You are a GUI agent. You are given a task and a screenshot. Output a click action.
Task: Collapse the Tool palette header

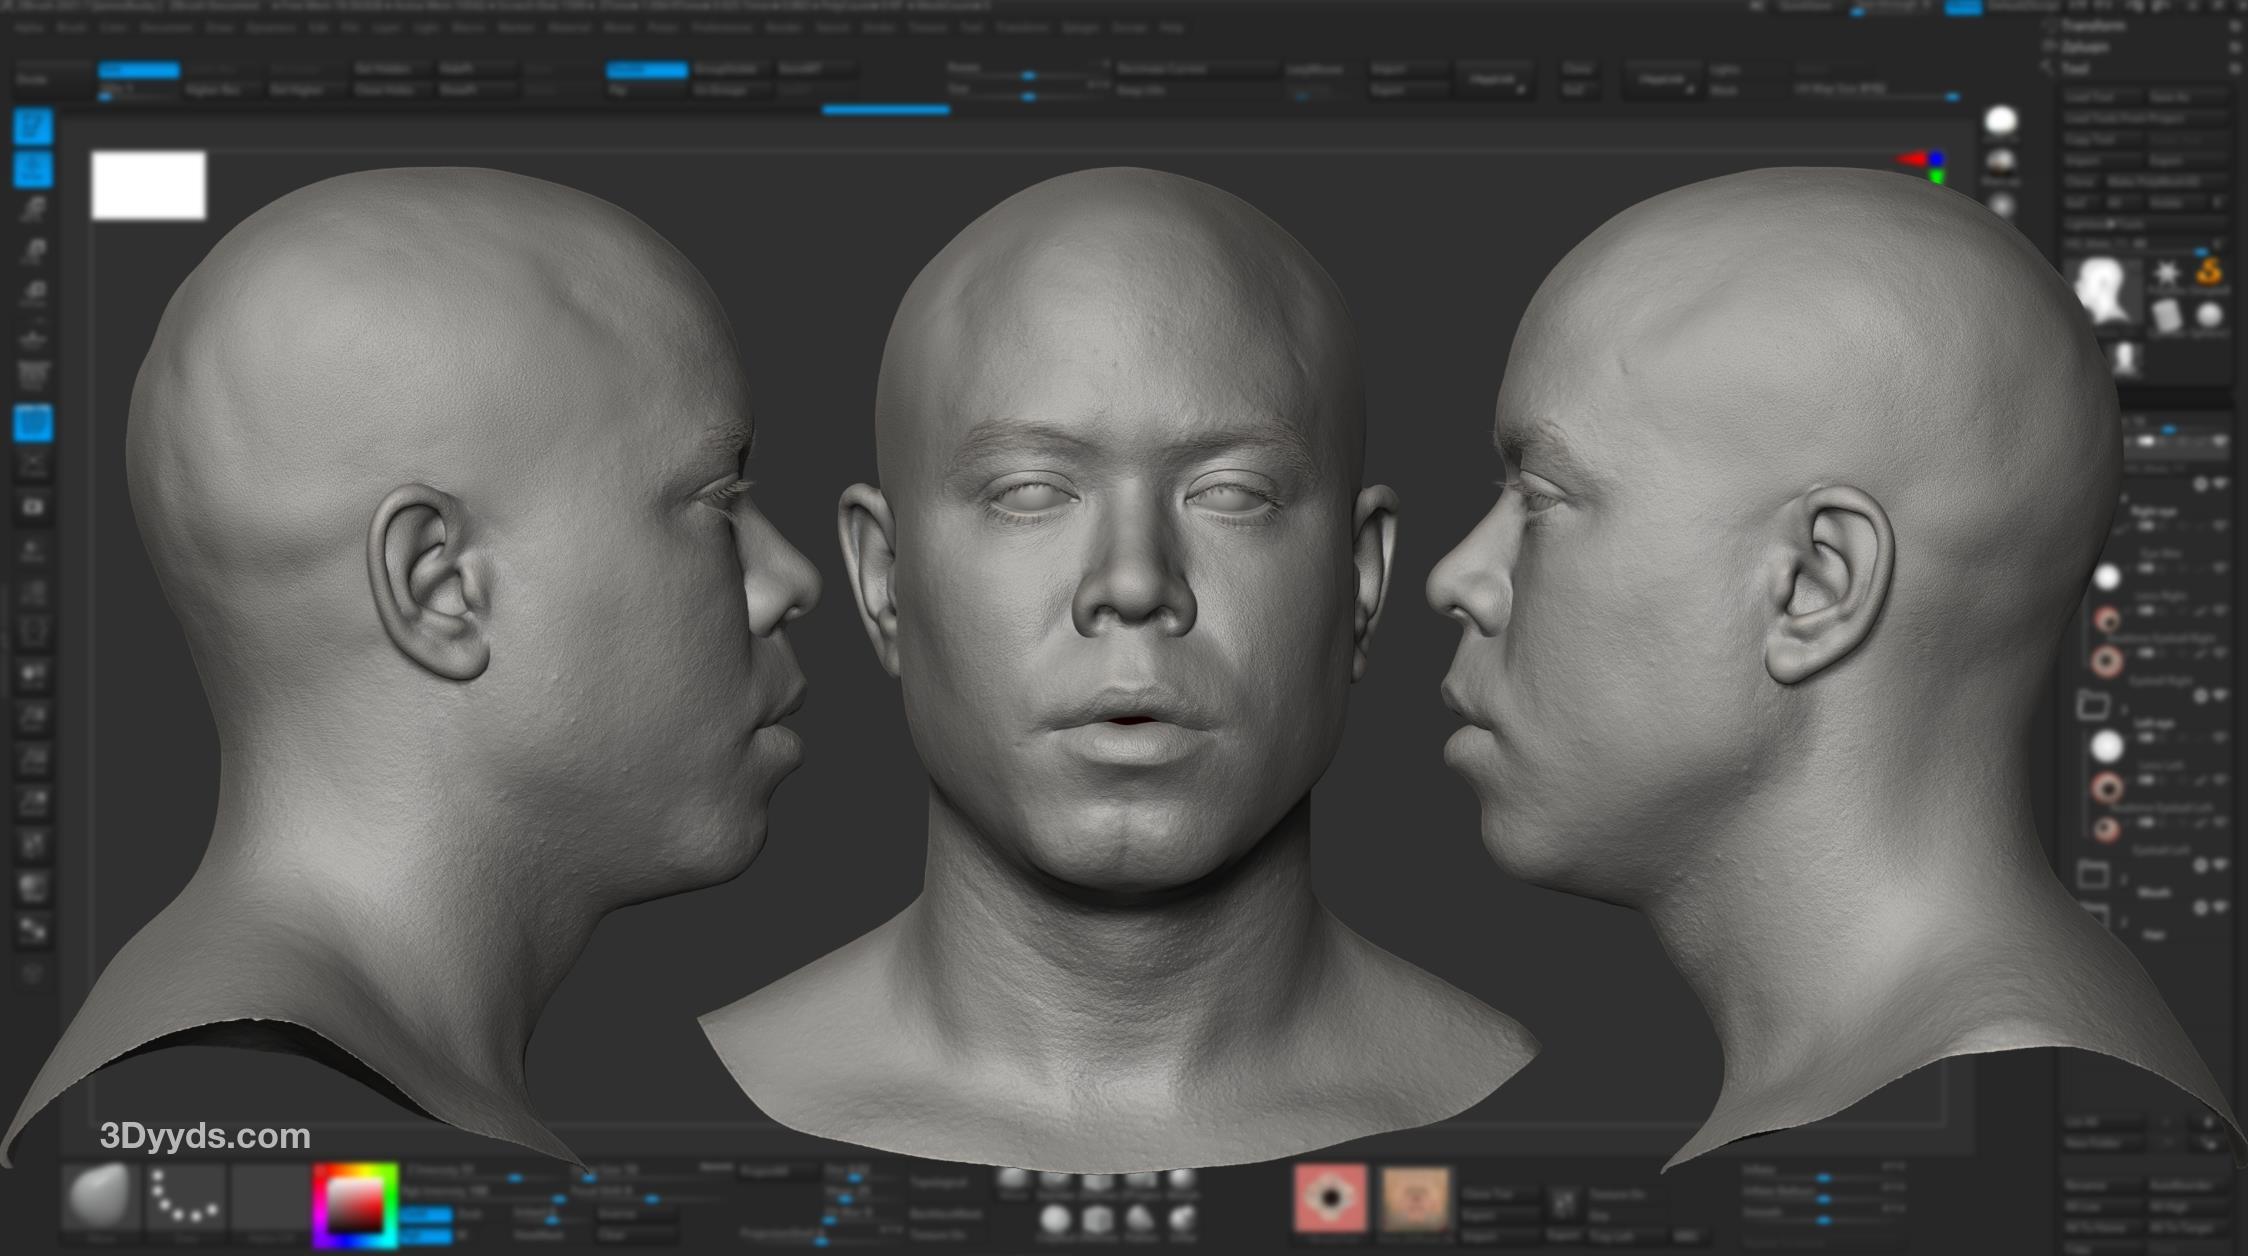coord(2074,69)
